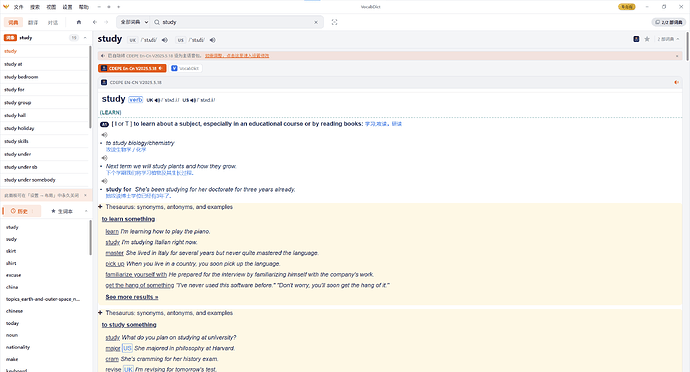Play the orange speaker on the CDEPE header

(x=676, y=82)
